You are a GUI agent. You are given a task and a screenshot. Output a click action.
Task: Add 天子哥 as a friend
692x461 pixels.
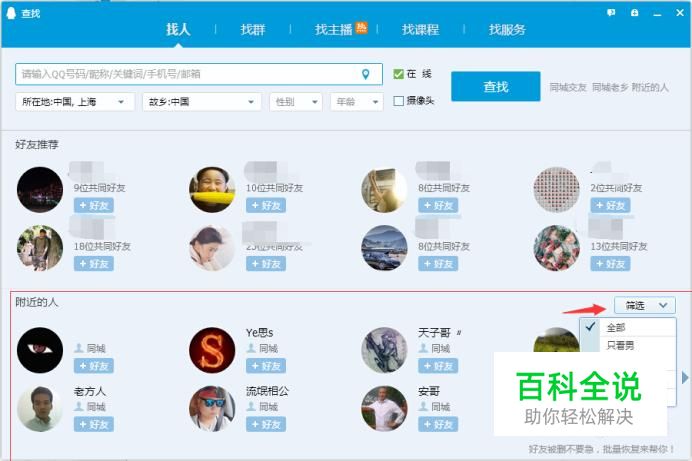tap(438, 366)
